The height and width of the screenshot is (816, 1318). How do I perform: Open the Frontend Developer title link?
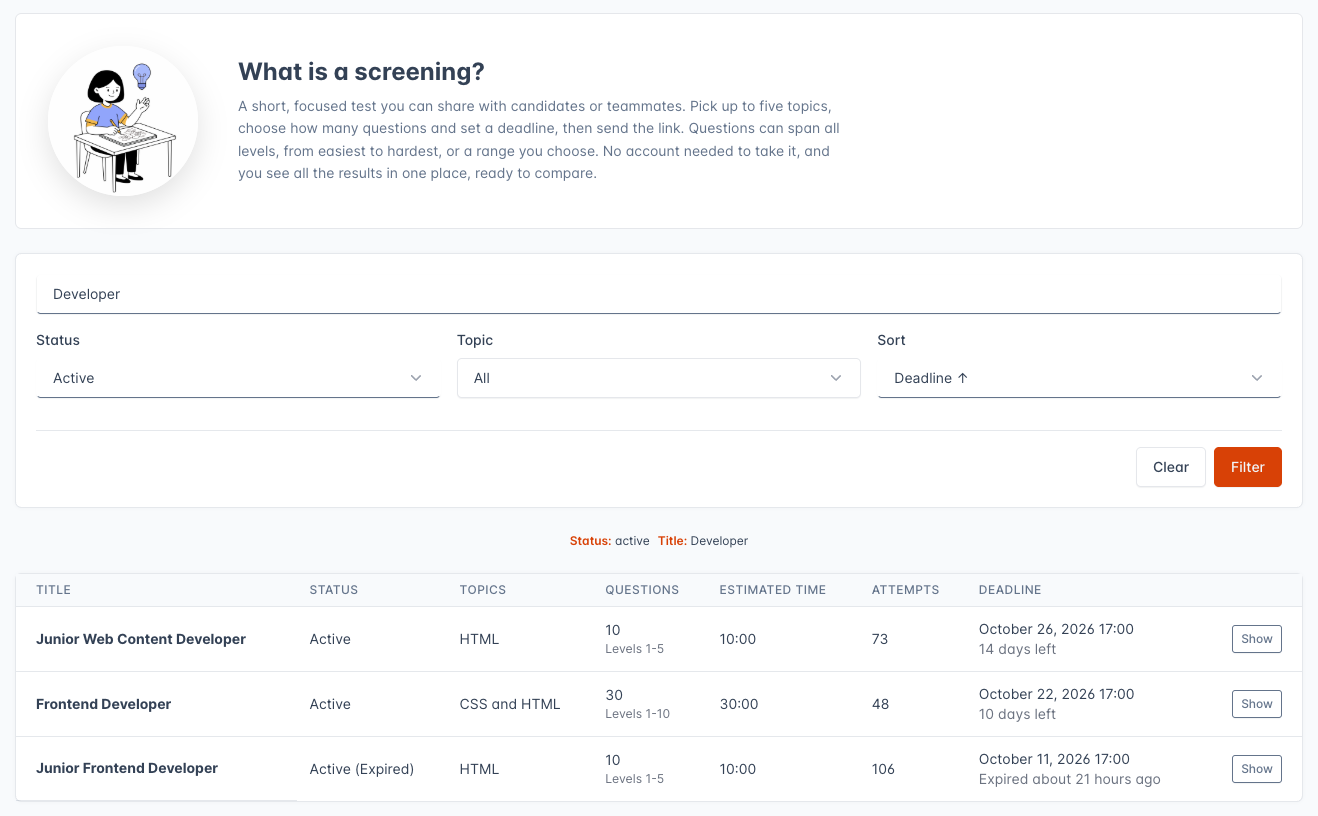point(104,704)
